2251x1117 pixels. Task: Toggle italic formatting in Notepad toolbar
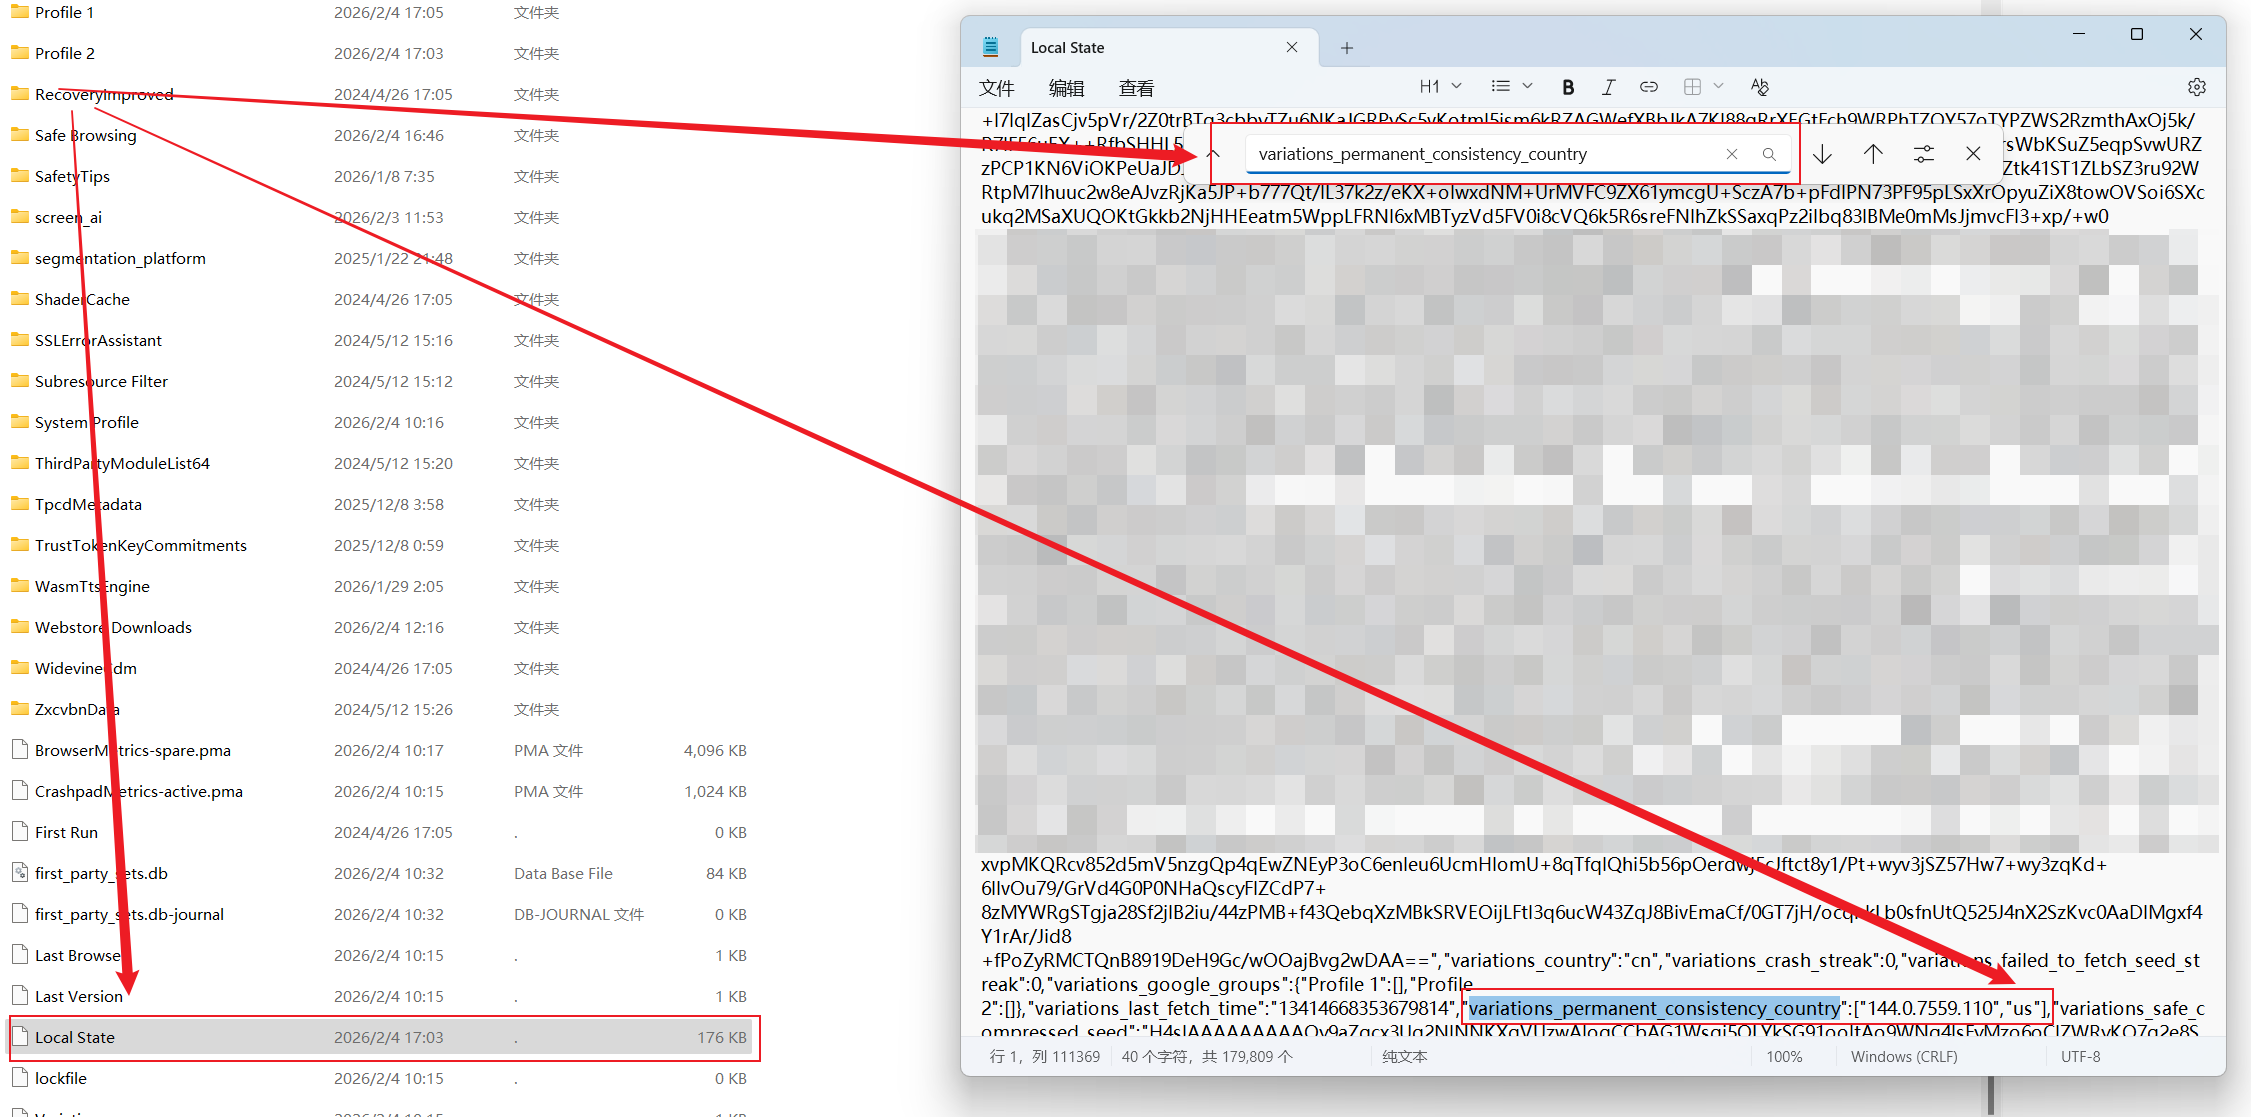(1608, 87)
